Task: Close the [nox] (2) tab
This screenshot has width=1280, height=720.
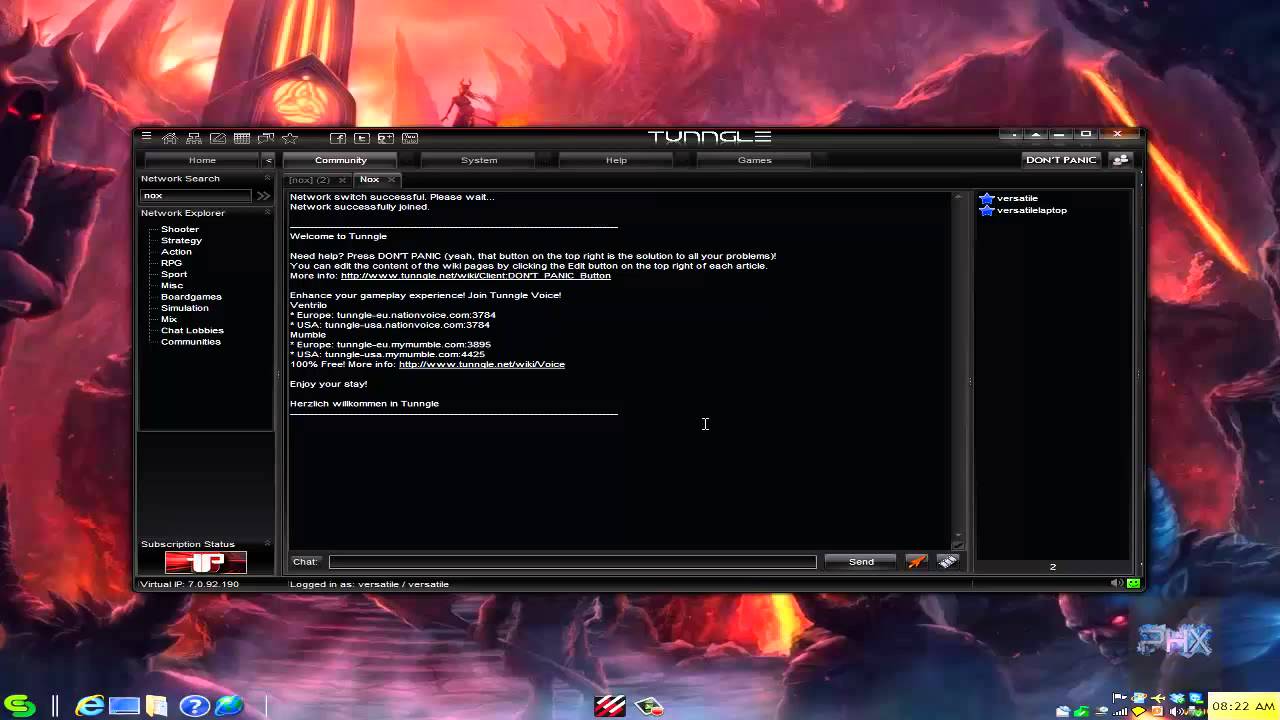Action: 343,180
